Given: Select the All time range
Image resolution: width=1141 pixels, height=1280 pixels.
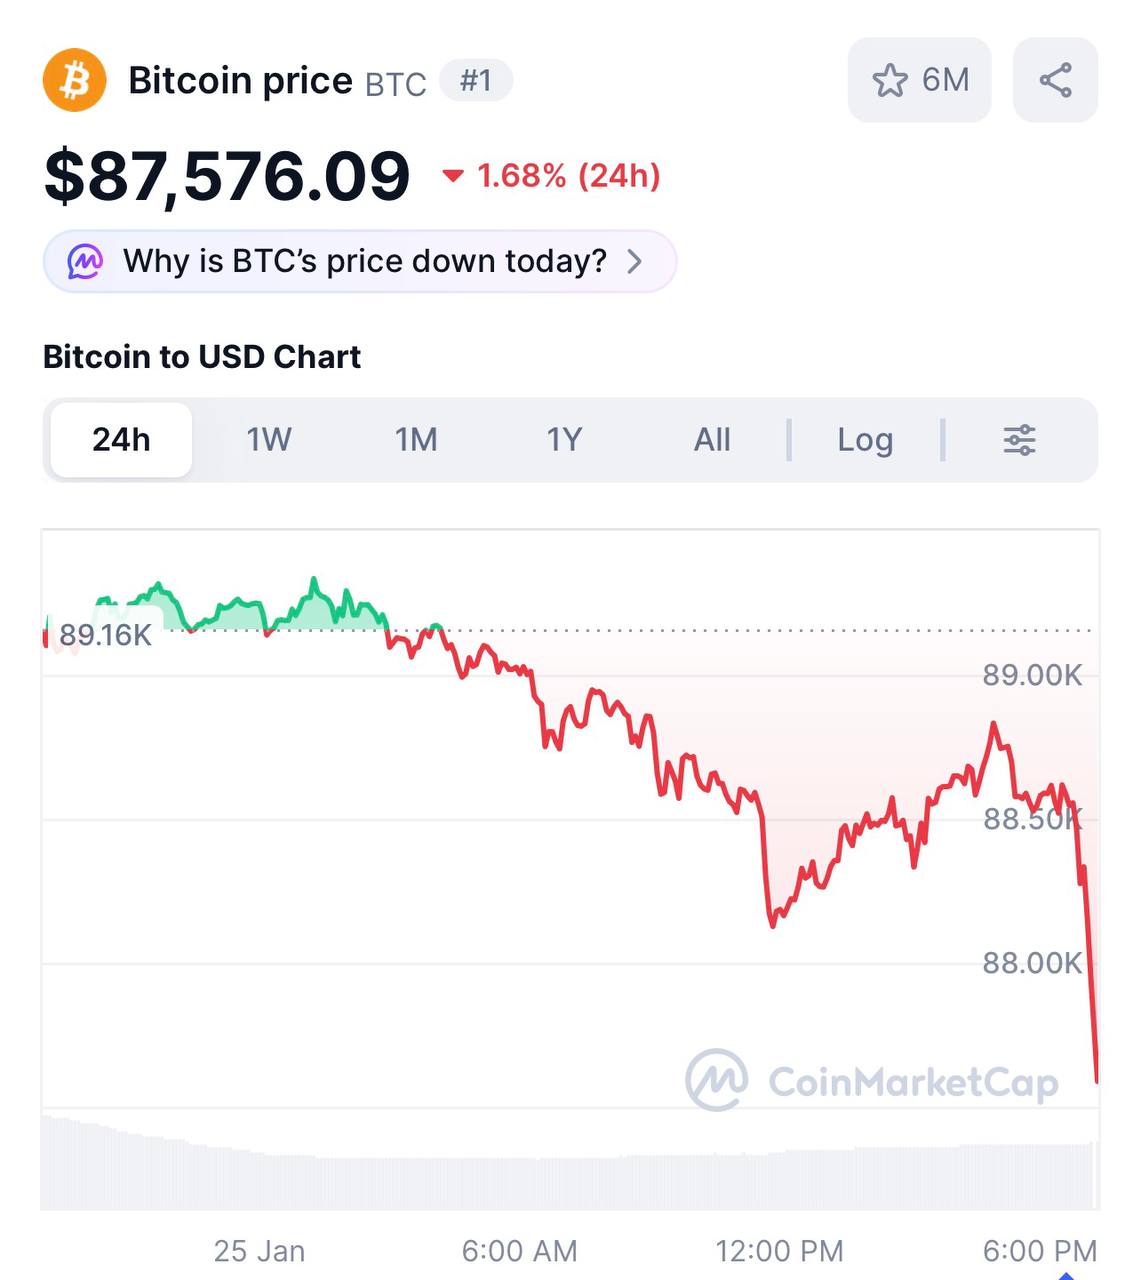Looking at the screenshot, I should 712,440.
